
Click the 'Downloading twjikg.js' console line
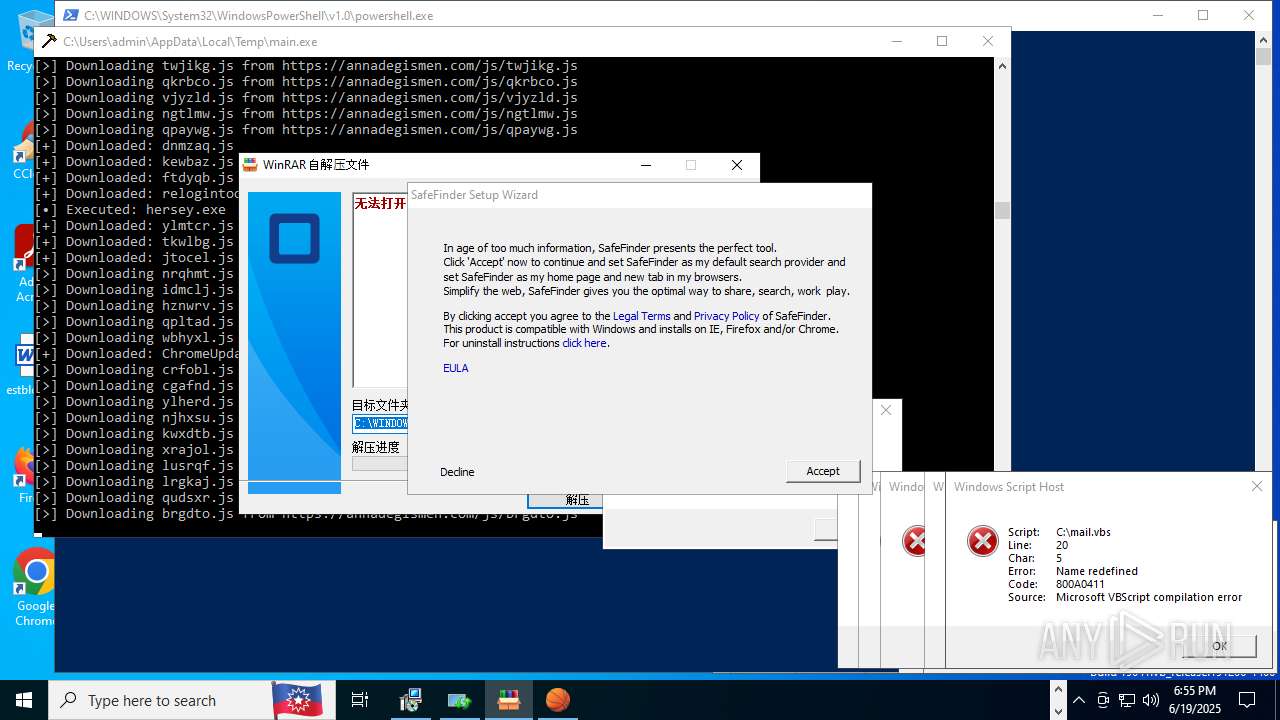[306, 66]
